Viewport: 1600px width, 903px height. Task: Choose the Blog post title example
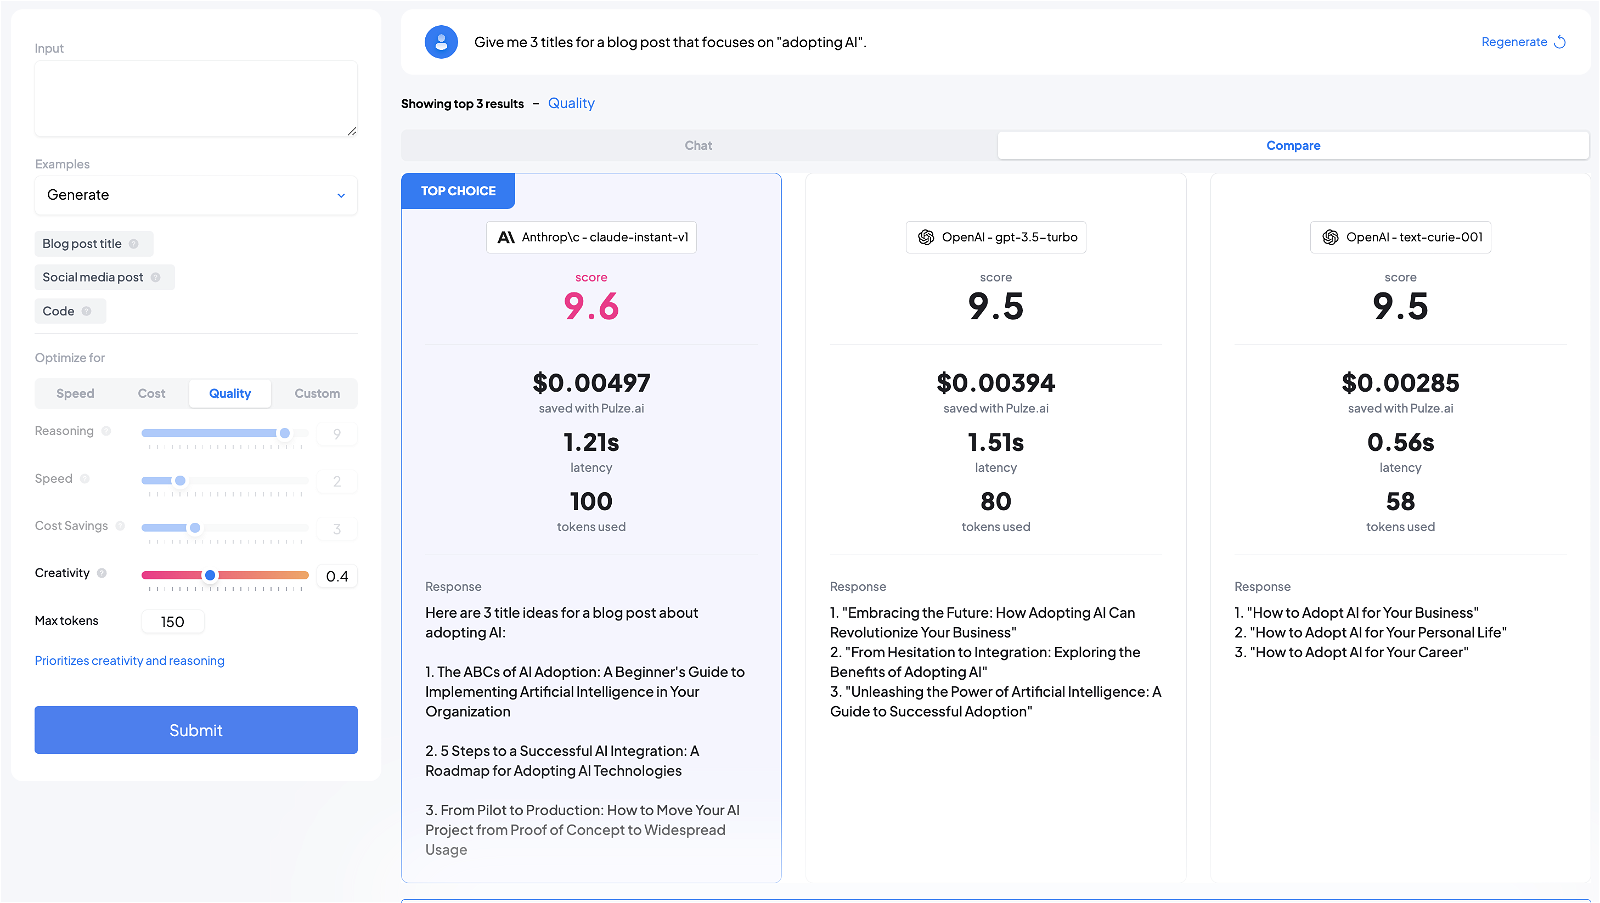point(93,244)
